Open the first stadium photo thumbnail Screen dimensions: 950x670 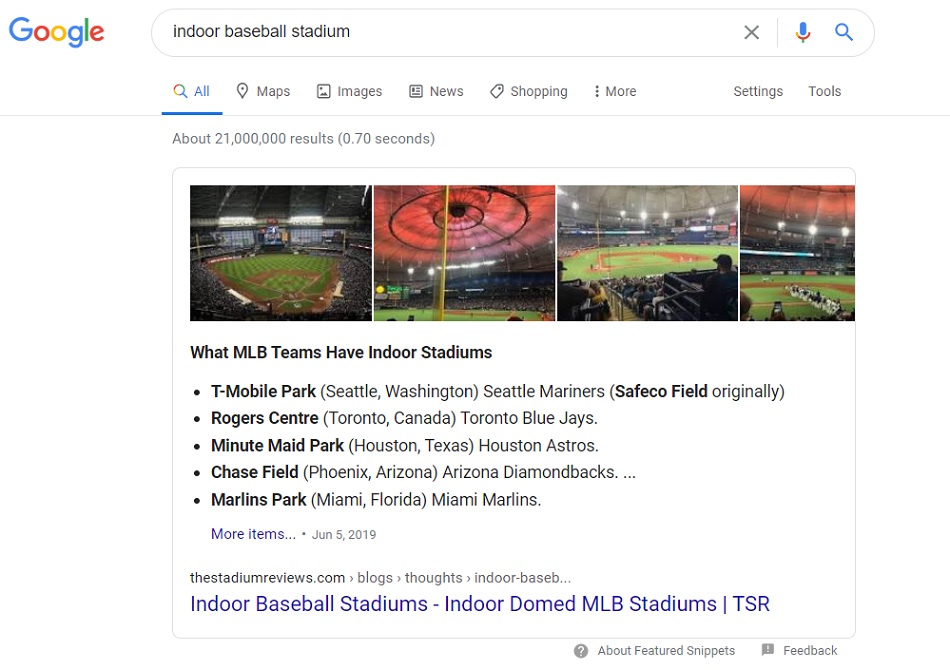tap(281, 253)
